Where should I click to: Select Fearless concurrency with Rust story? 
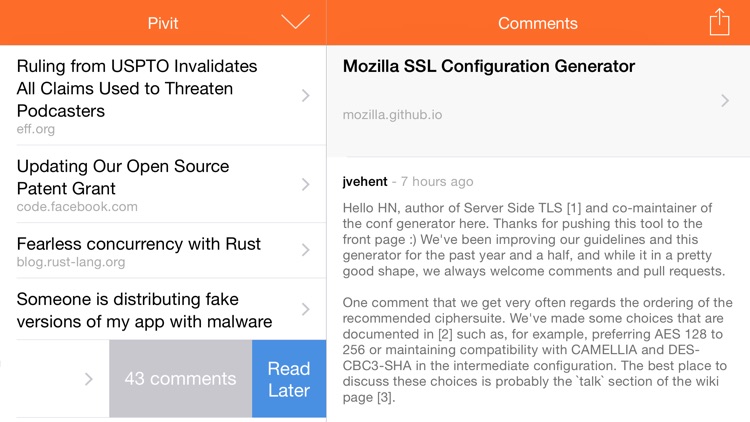click(139, 243)
